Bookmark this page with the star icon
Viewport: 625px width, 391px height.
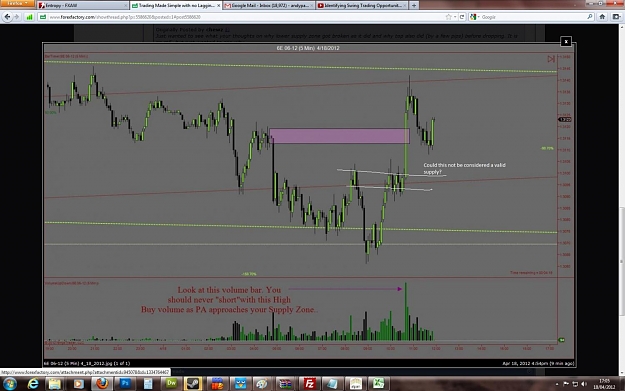coord(448,17)
